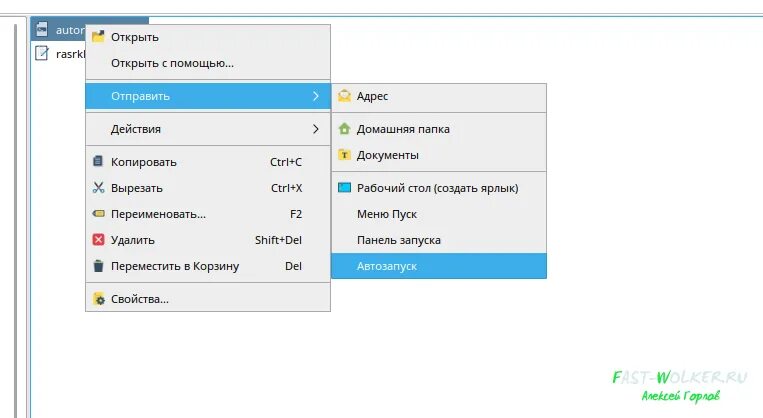Viewport: 763px width, 418px height.
Task: Click the Open folder icon
Action: point(98,37)
